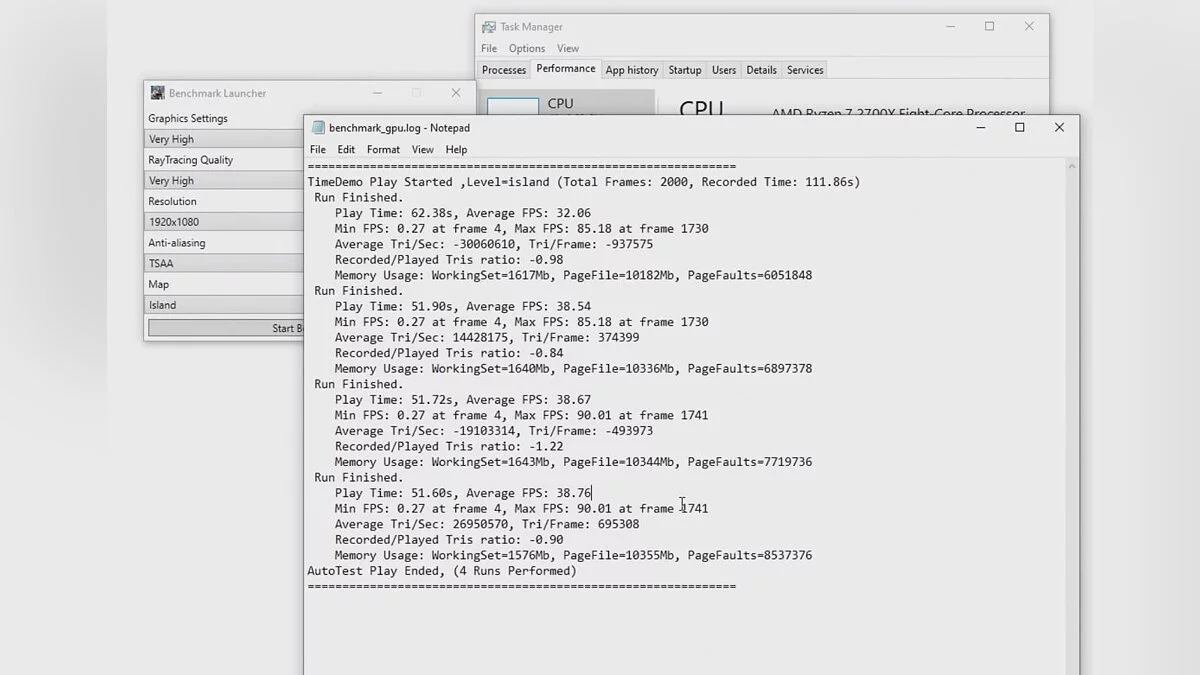Click the Graphics Settings label in launcher
1200x675 pixels.
pyautogui.click(x=188, y=118)
